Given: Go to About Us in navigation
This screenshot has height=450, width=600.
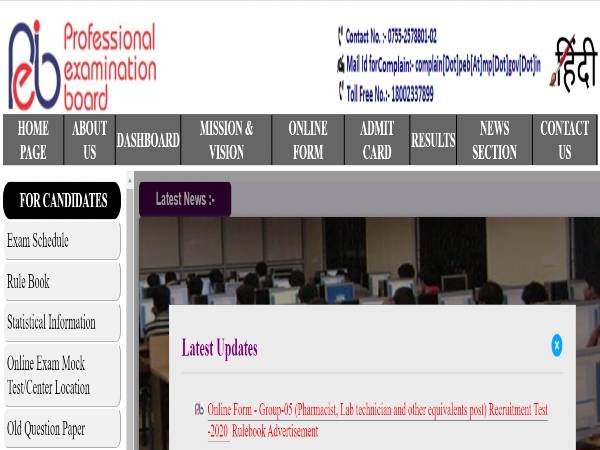Looking at the screenshot, I should (90, 140).
